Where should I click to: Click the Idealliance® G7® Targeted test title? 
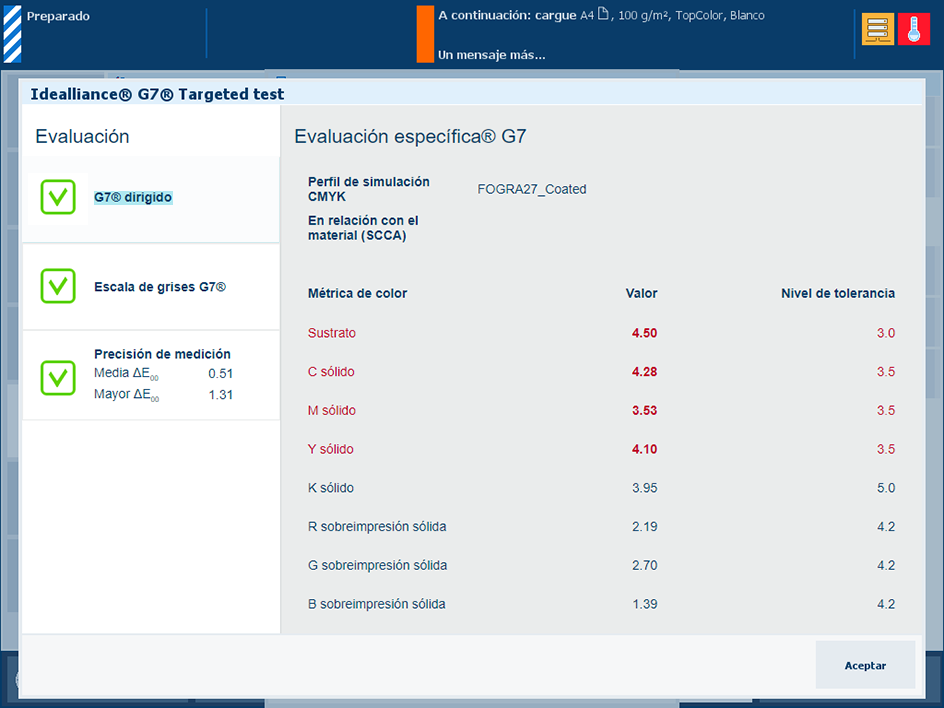coord(157,94)
